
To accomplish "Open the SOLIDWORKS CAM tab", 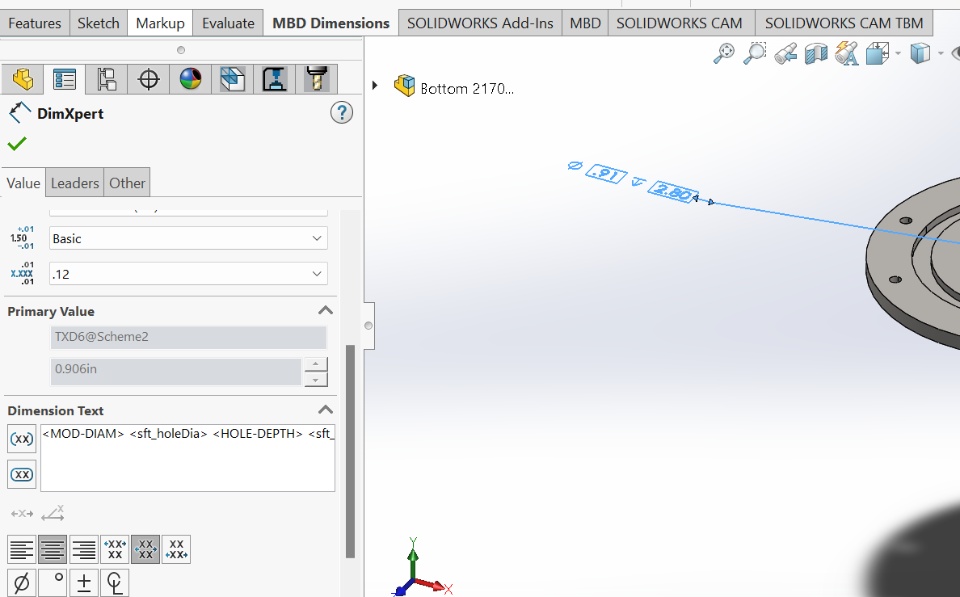I will (x=679, y=23).
